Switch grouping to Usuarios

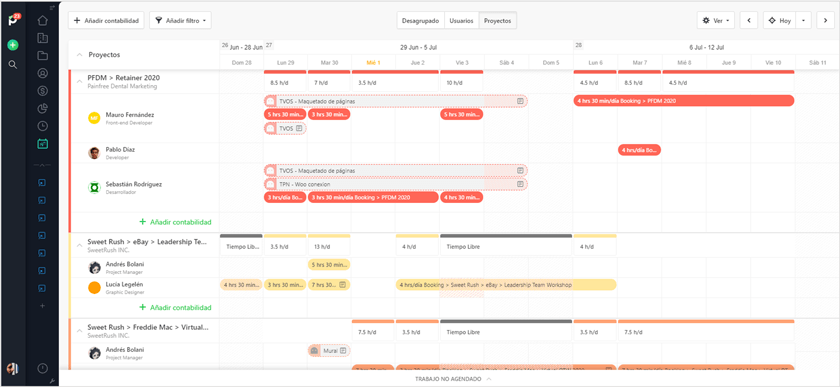coord(461,21)
